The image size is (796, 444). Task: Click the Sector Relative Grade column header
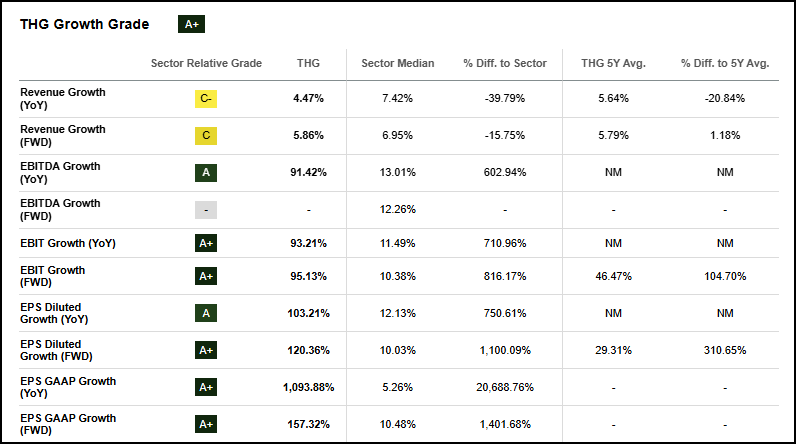click(206, 63)
